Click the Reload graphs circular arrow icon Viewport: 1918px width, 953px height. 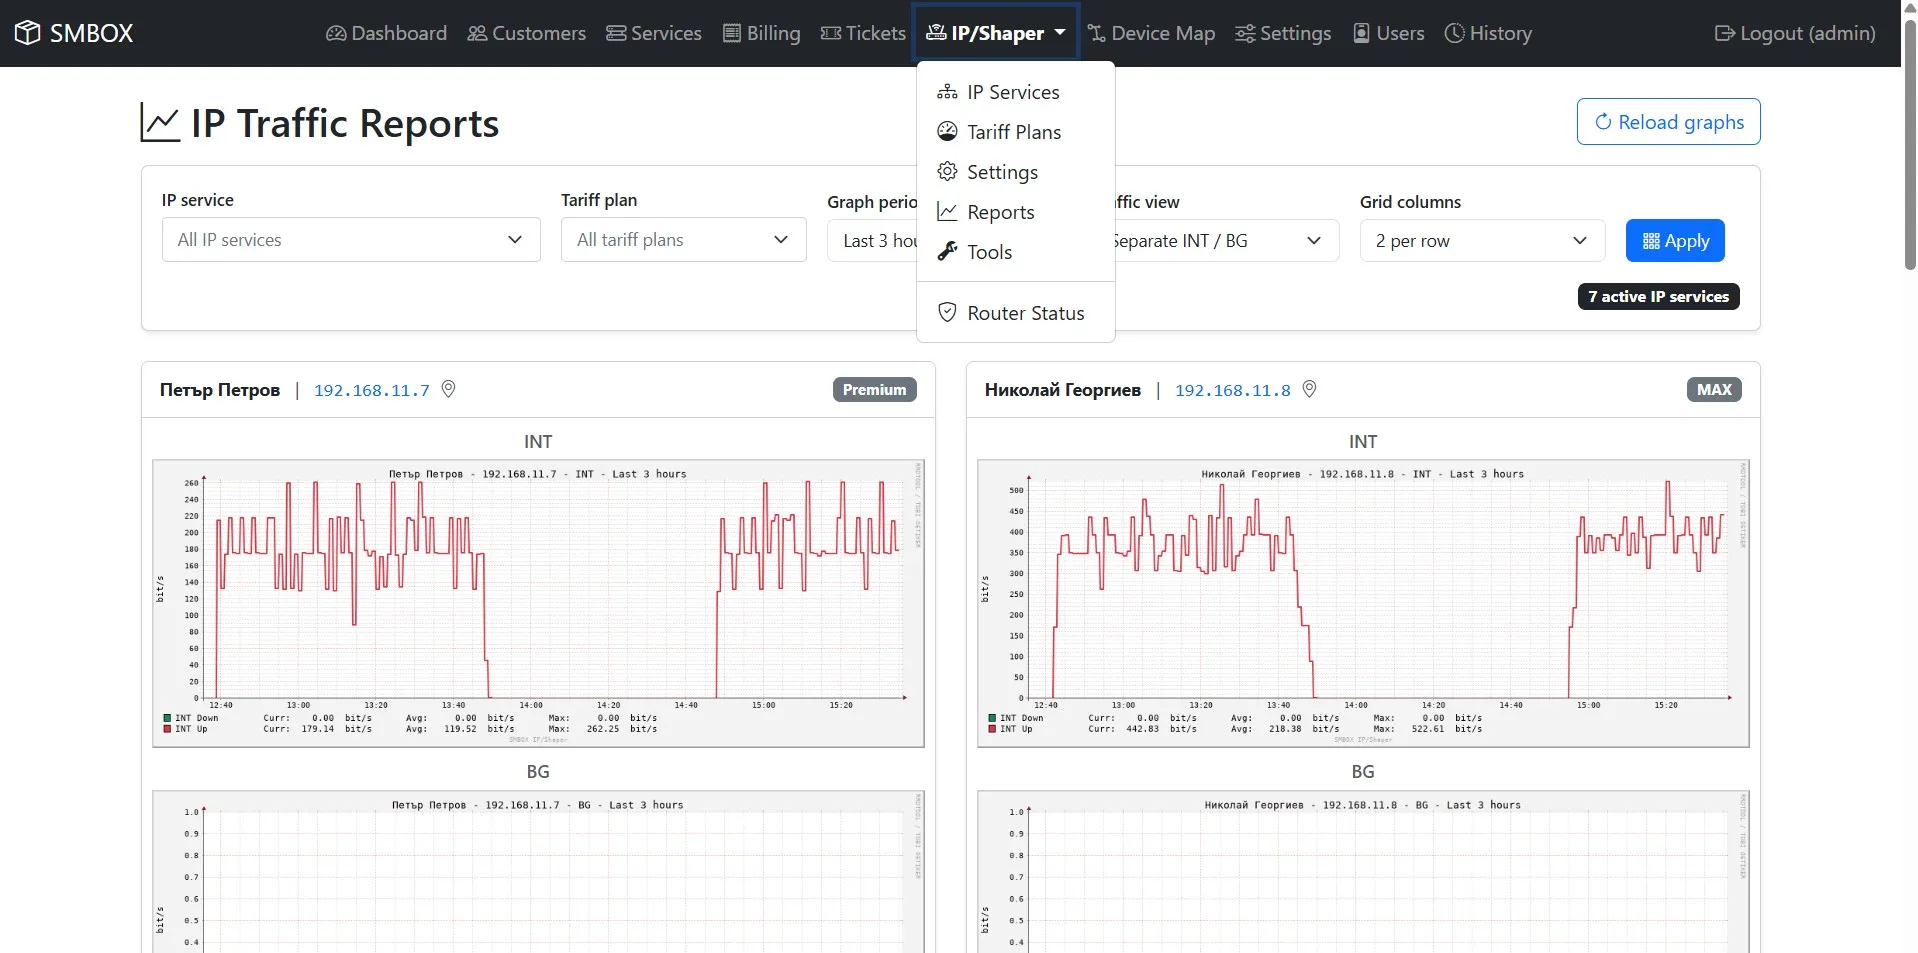coord(1603,122)
